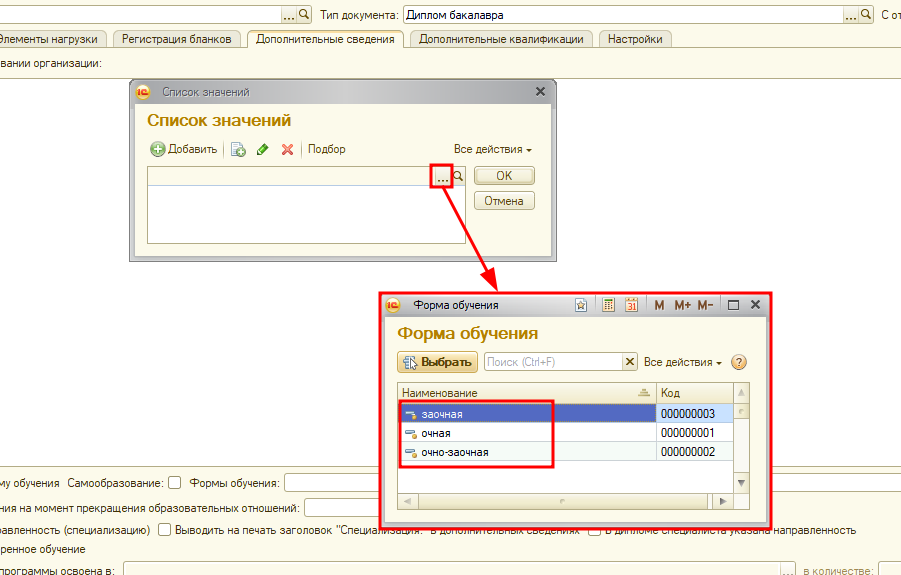Image resolution: width=901 pixels, height=575 pixels.
Task: Select the очно-заочная row
Action: [455, 452]
